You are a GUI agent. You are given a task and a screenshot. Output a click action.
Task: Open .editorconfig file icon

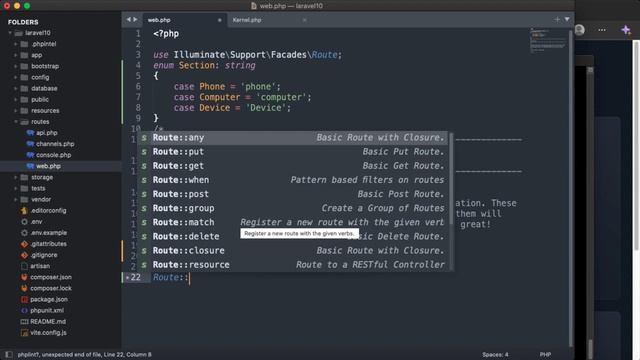pos(24,211)
